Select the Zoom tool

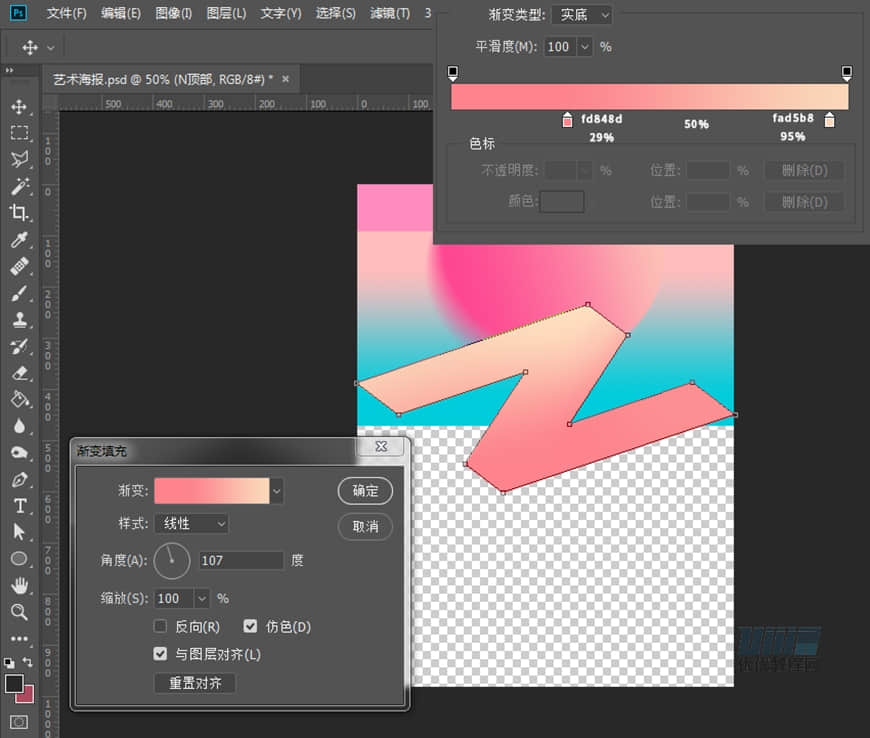click(19, 612)
